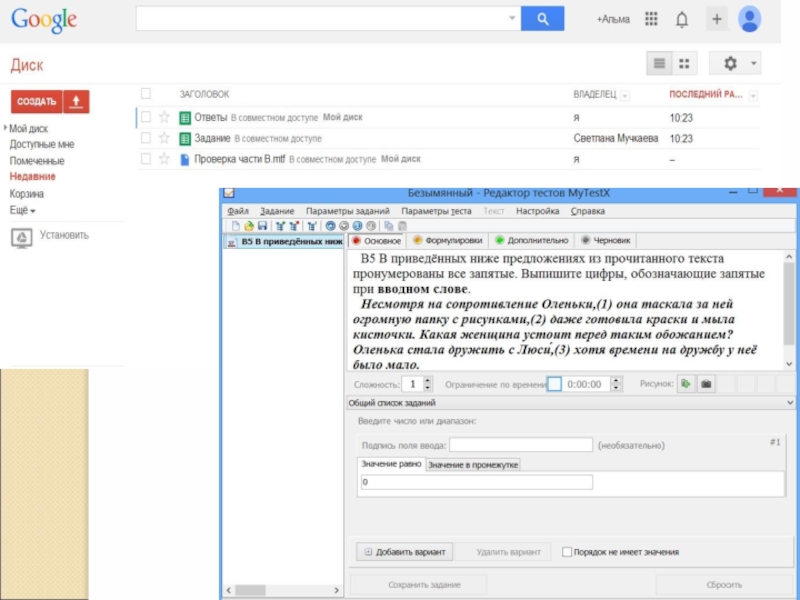Click the Сохранить задание button
Viewport: 800px width, 600px height.
[417, 585]
